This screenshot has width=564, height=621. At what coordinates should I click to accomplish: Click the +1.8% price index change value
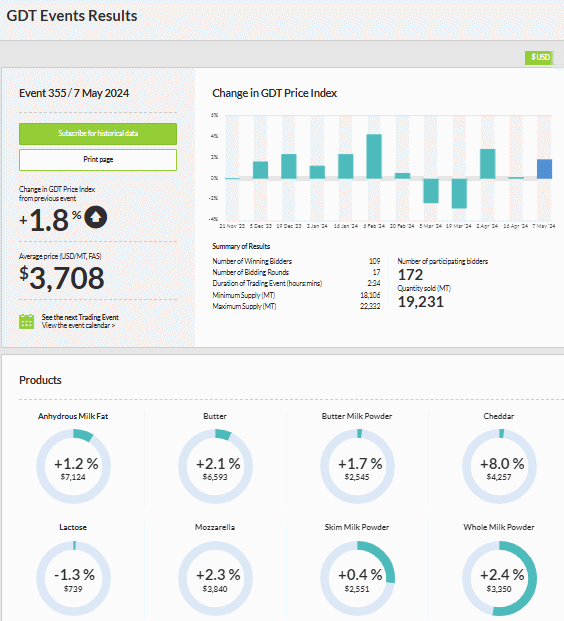50,219
